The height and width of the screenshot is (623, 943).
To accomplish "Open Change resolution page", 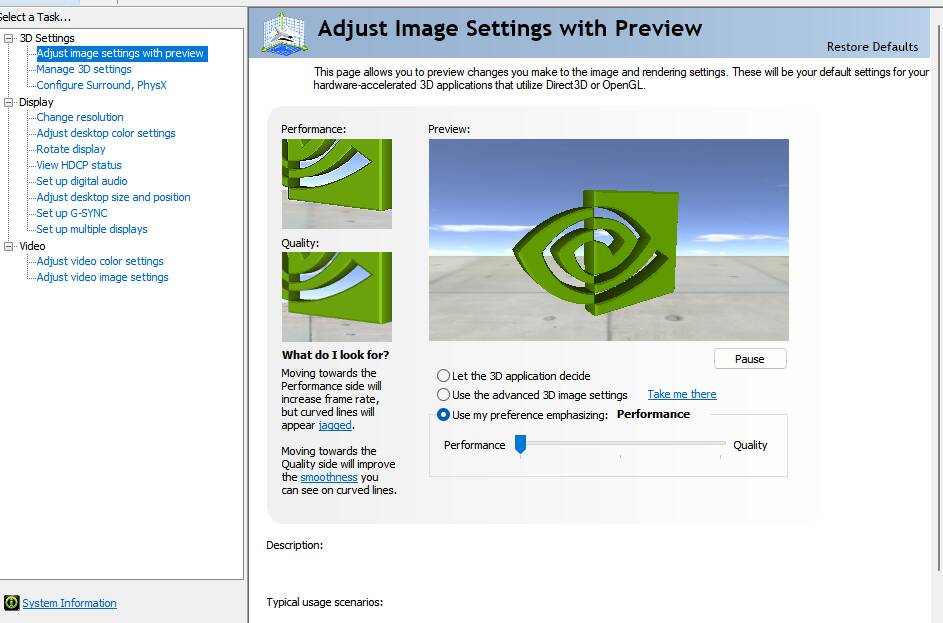I will click(80, 118).
